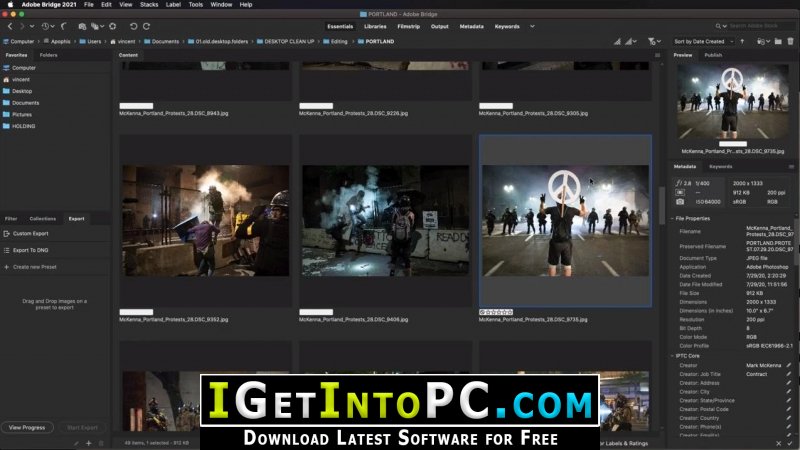Click Documents in the path bar
Viewport: 800px width, 450px height.
[165, 41]
